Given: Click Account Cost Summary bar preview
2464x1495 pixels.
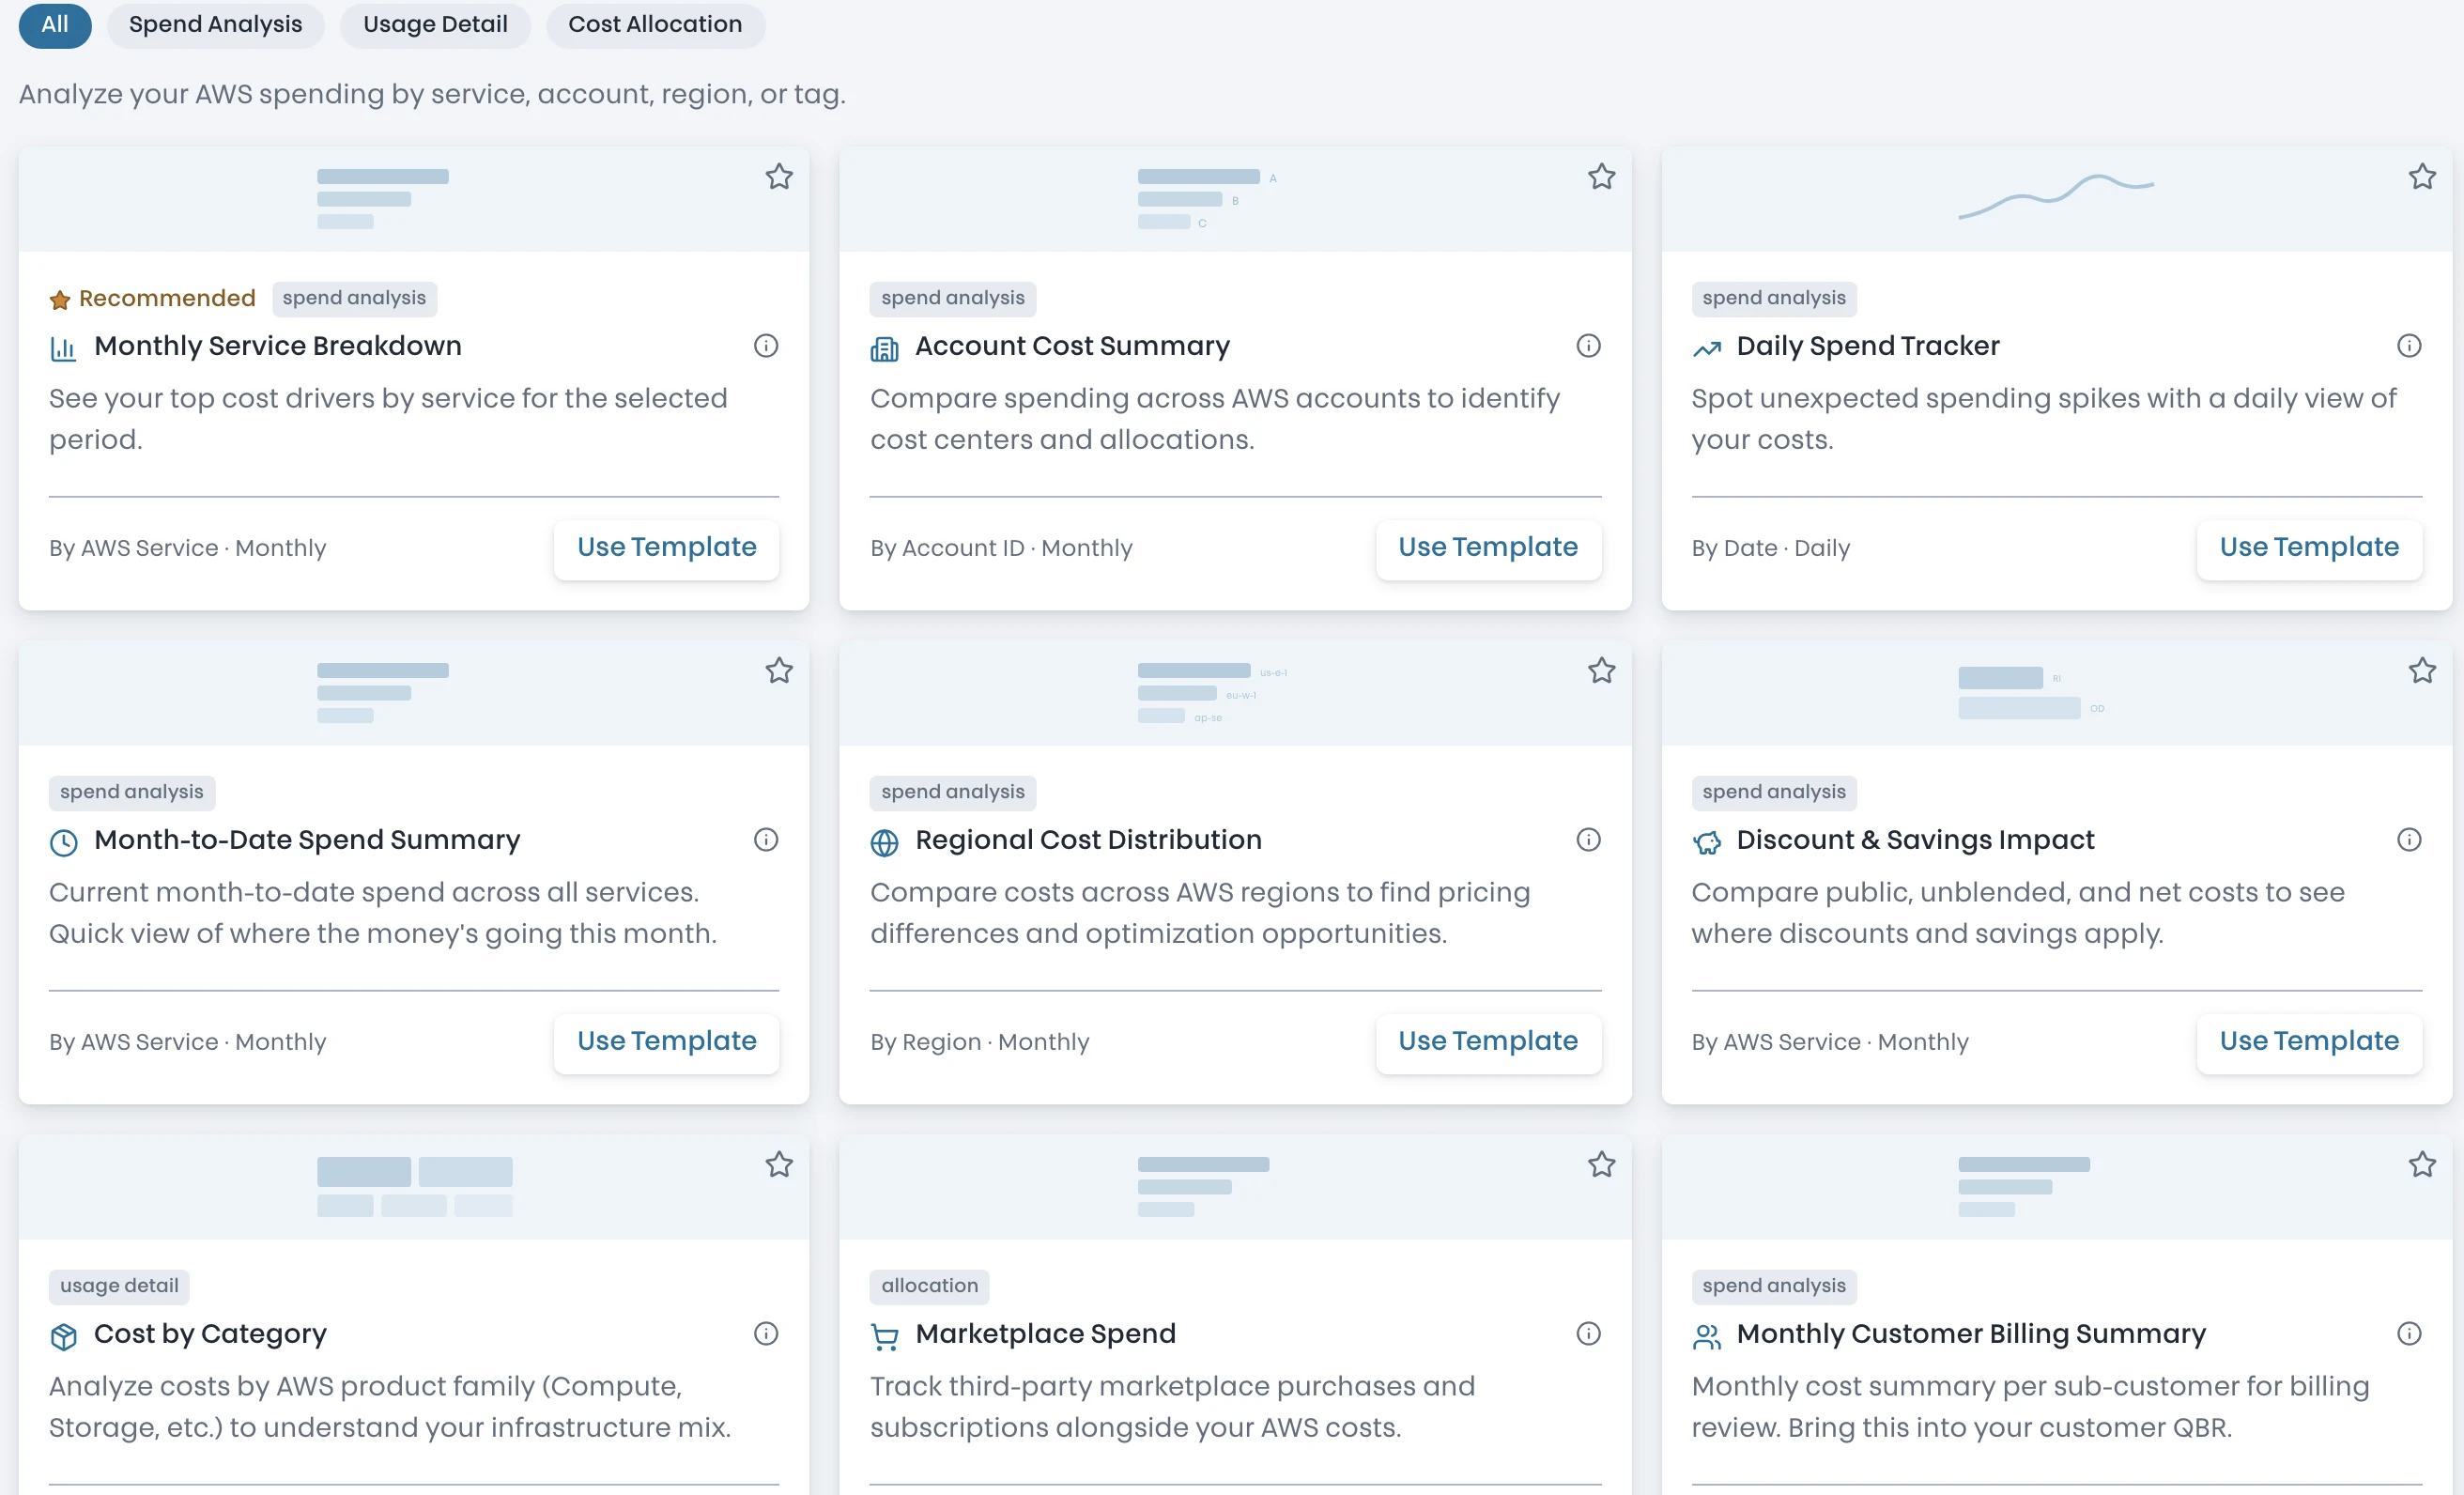Looking at the screenshot, I should pos(1206,198).
